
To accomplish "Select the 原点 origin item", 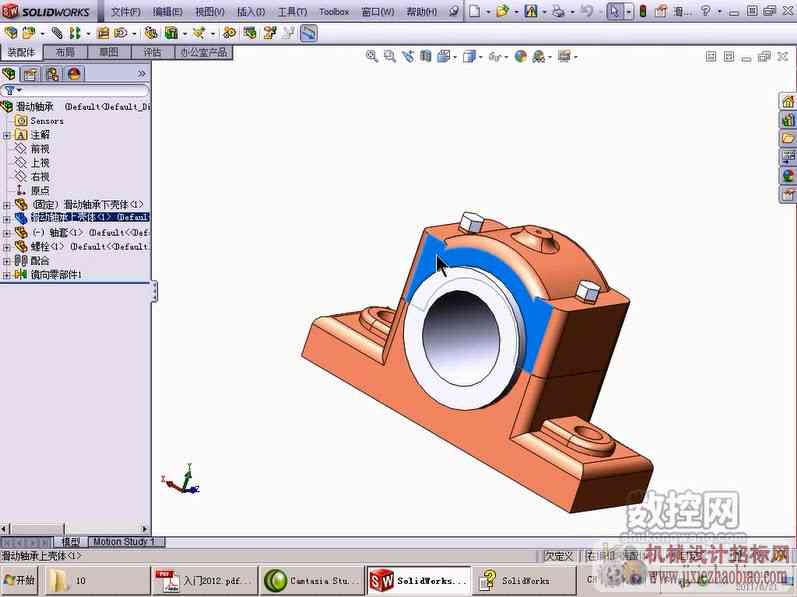I will tap(40, 191).
